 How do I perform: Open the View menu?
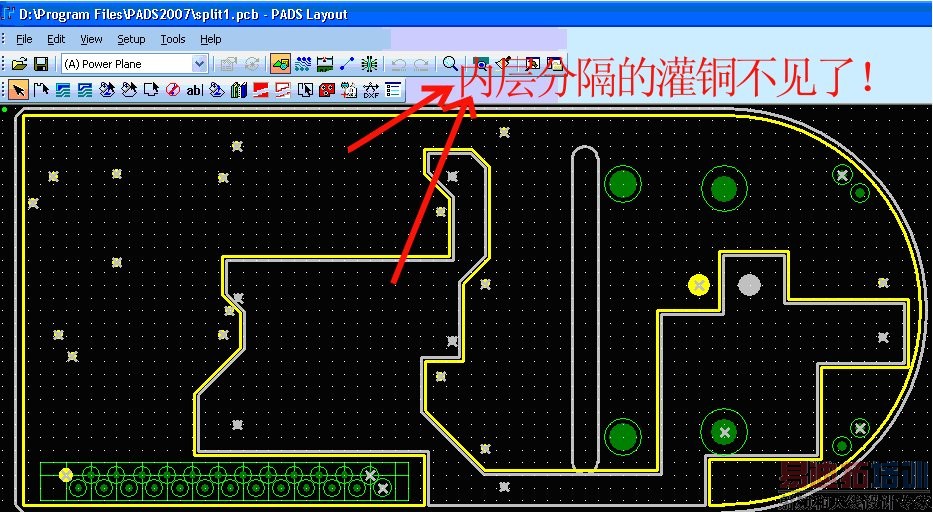click(91, 39)
